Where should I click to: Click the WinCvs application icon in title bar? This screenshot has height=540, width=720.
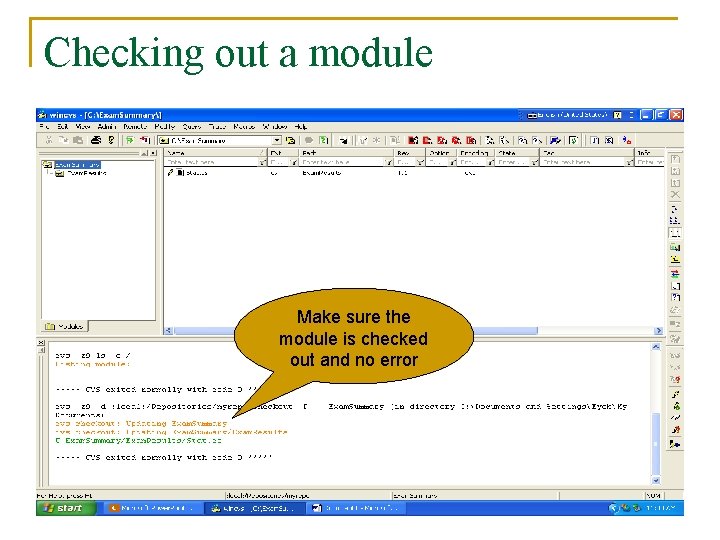tap(42, 114)
